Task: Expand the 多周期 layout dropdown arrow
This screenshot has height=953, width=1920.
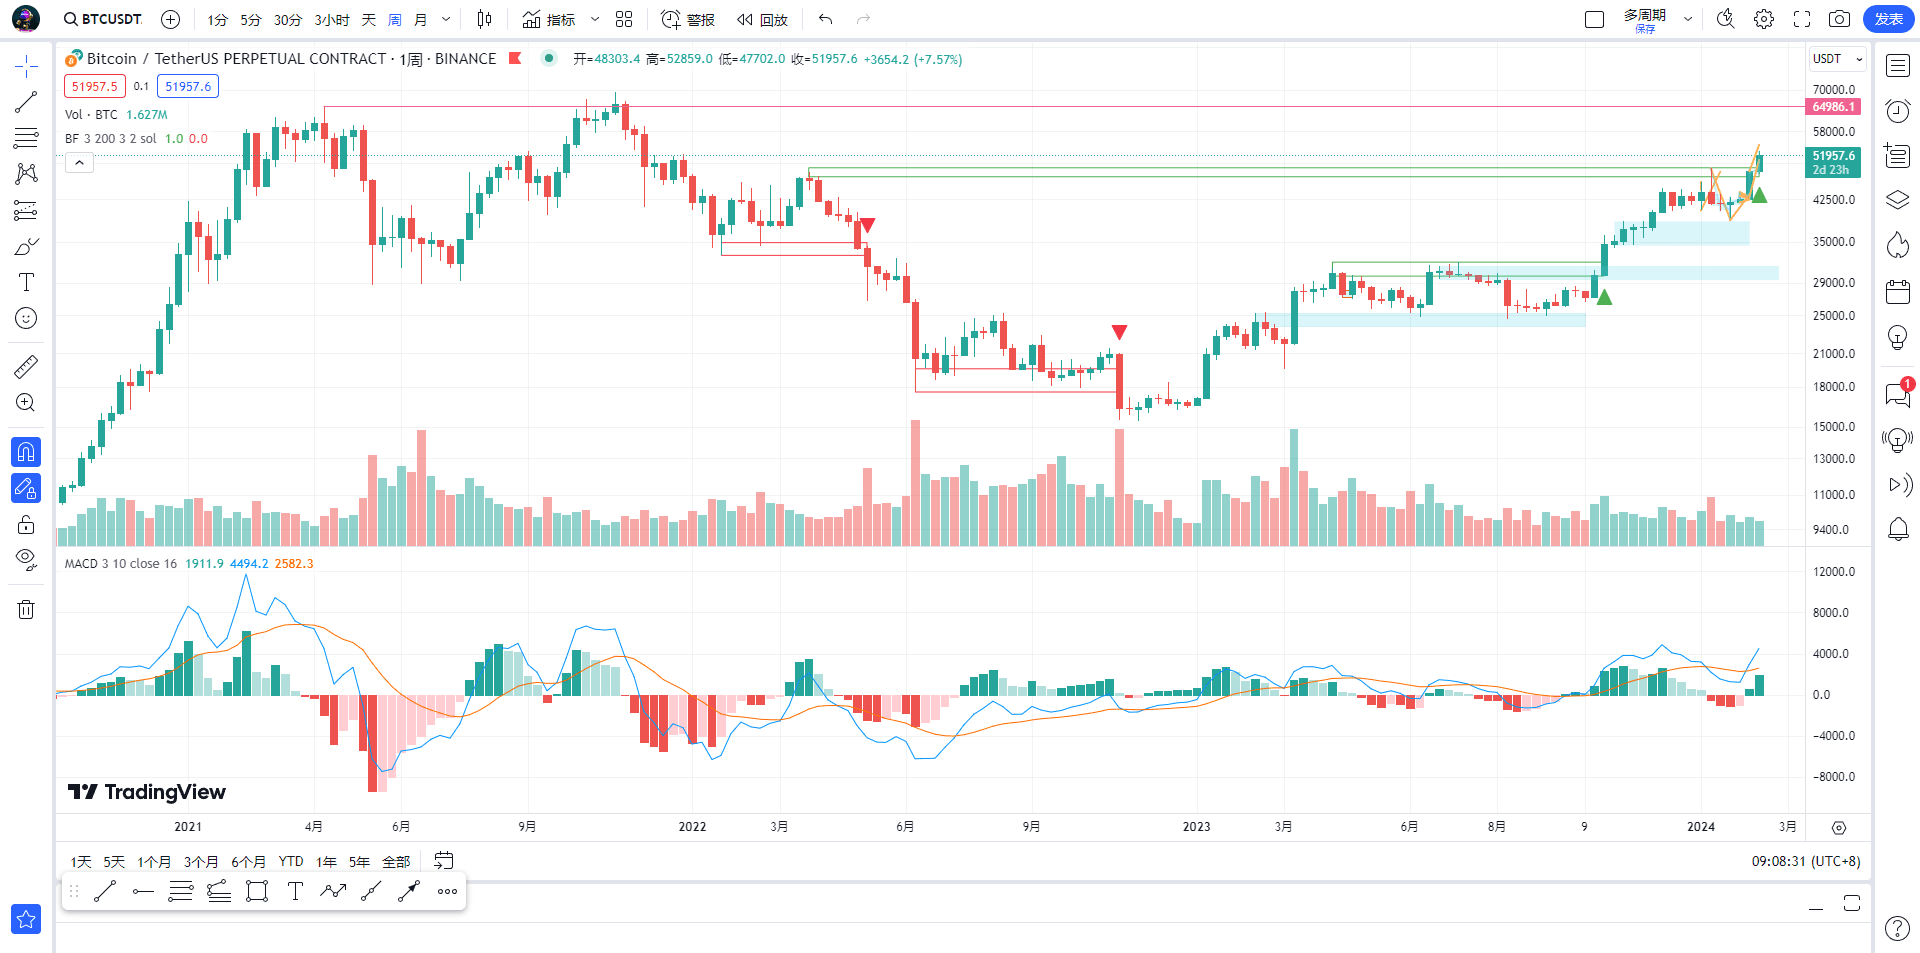Action: pos(1688,19)
